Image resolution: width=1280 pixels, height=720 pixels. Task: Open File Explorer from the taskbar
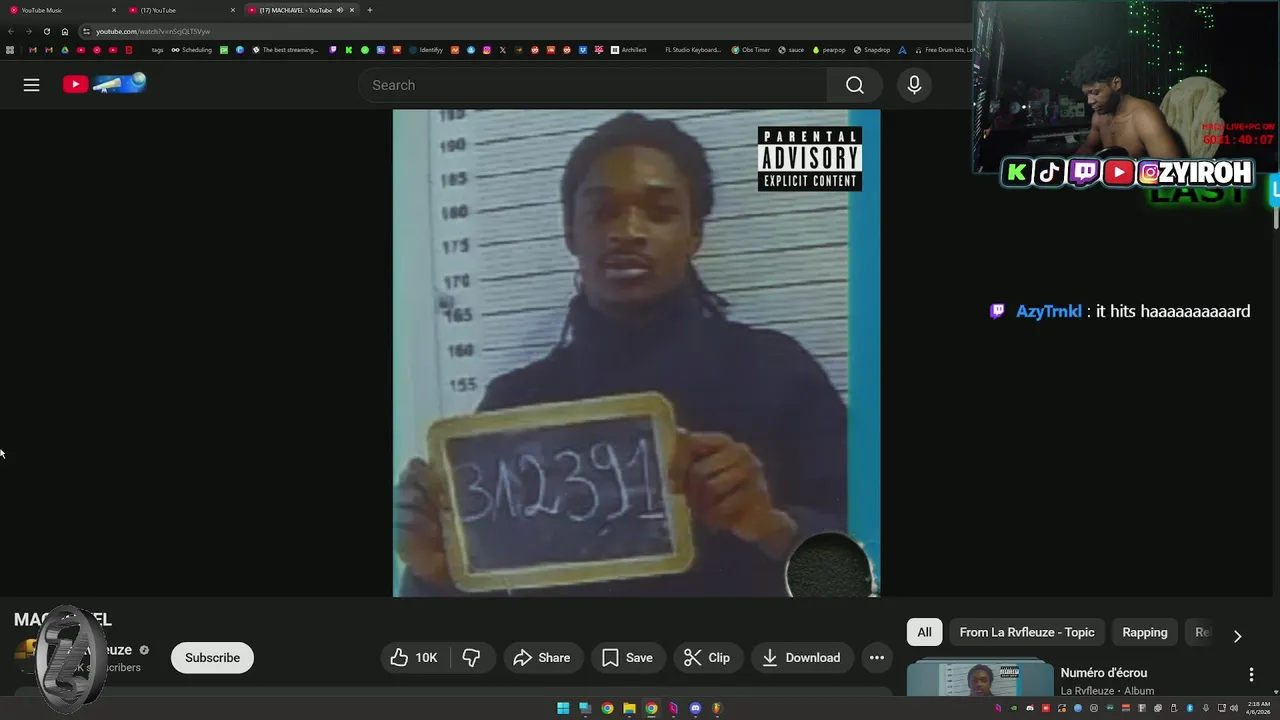click(629, 709)
